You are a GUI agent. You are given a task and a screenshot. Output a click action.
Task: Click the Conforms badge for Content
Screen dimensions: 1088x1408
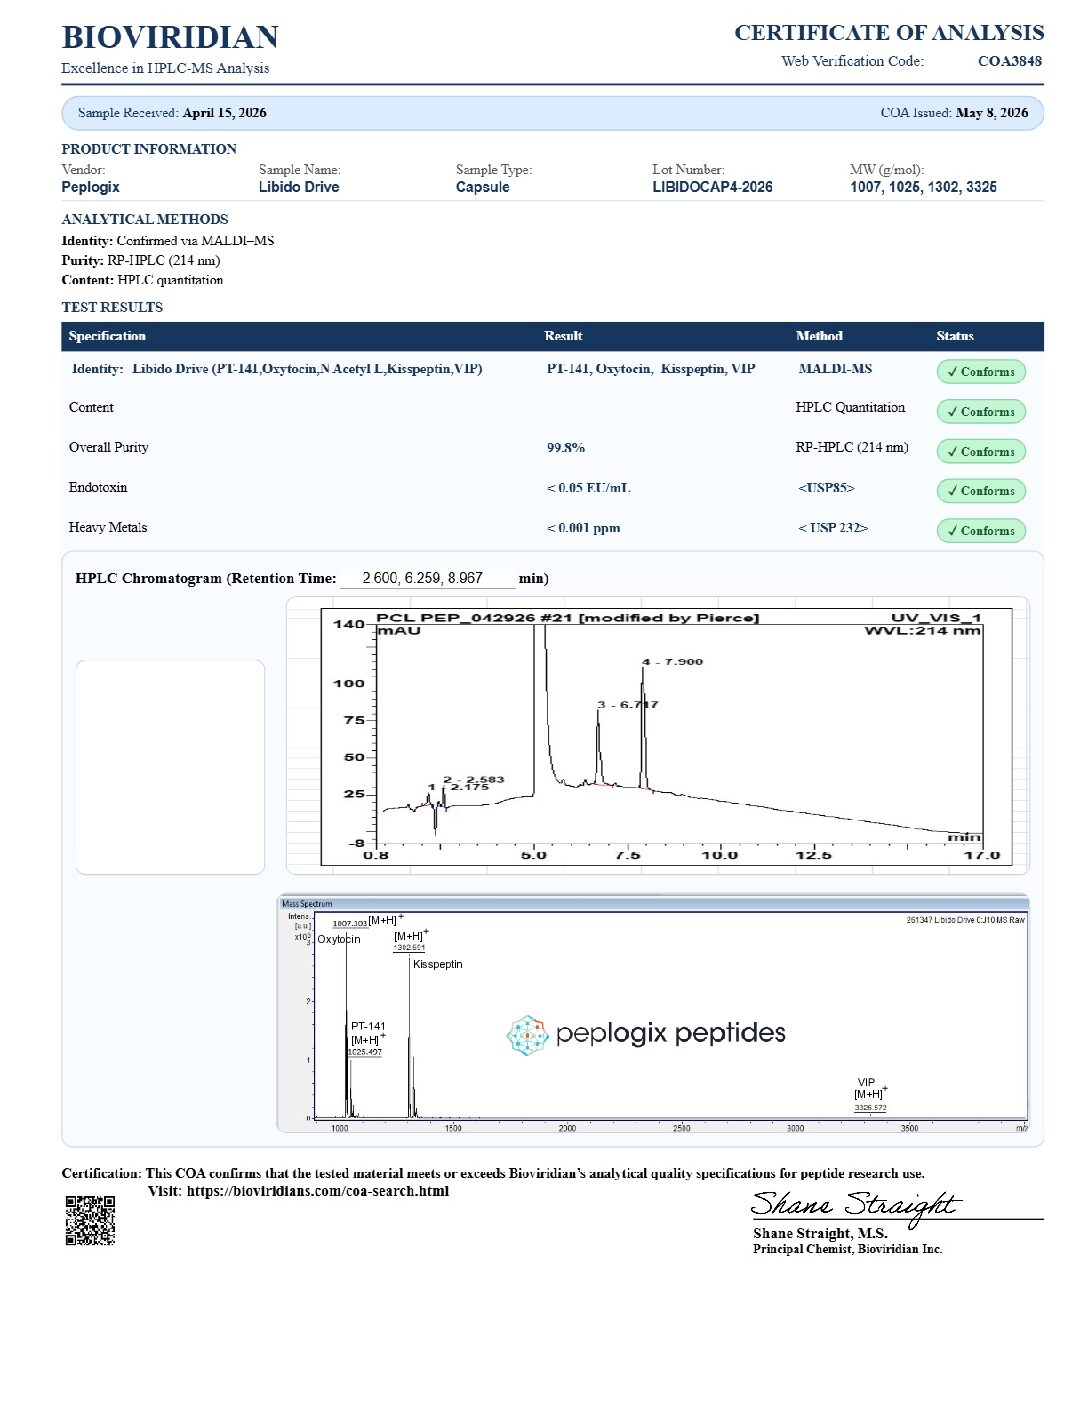(x=981, y=412)
